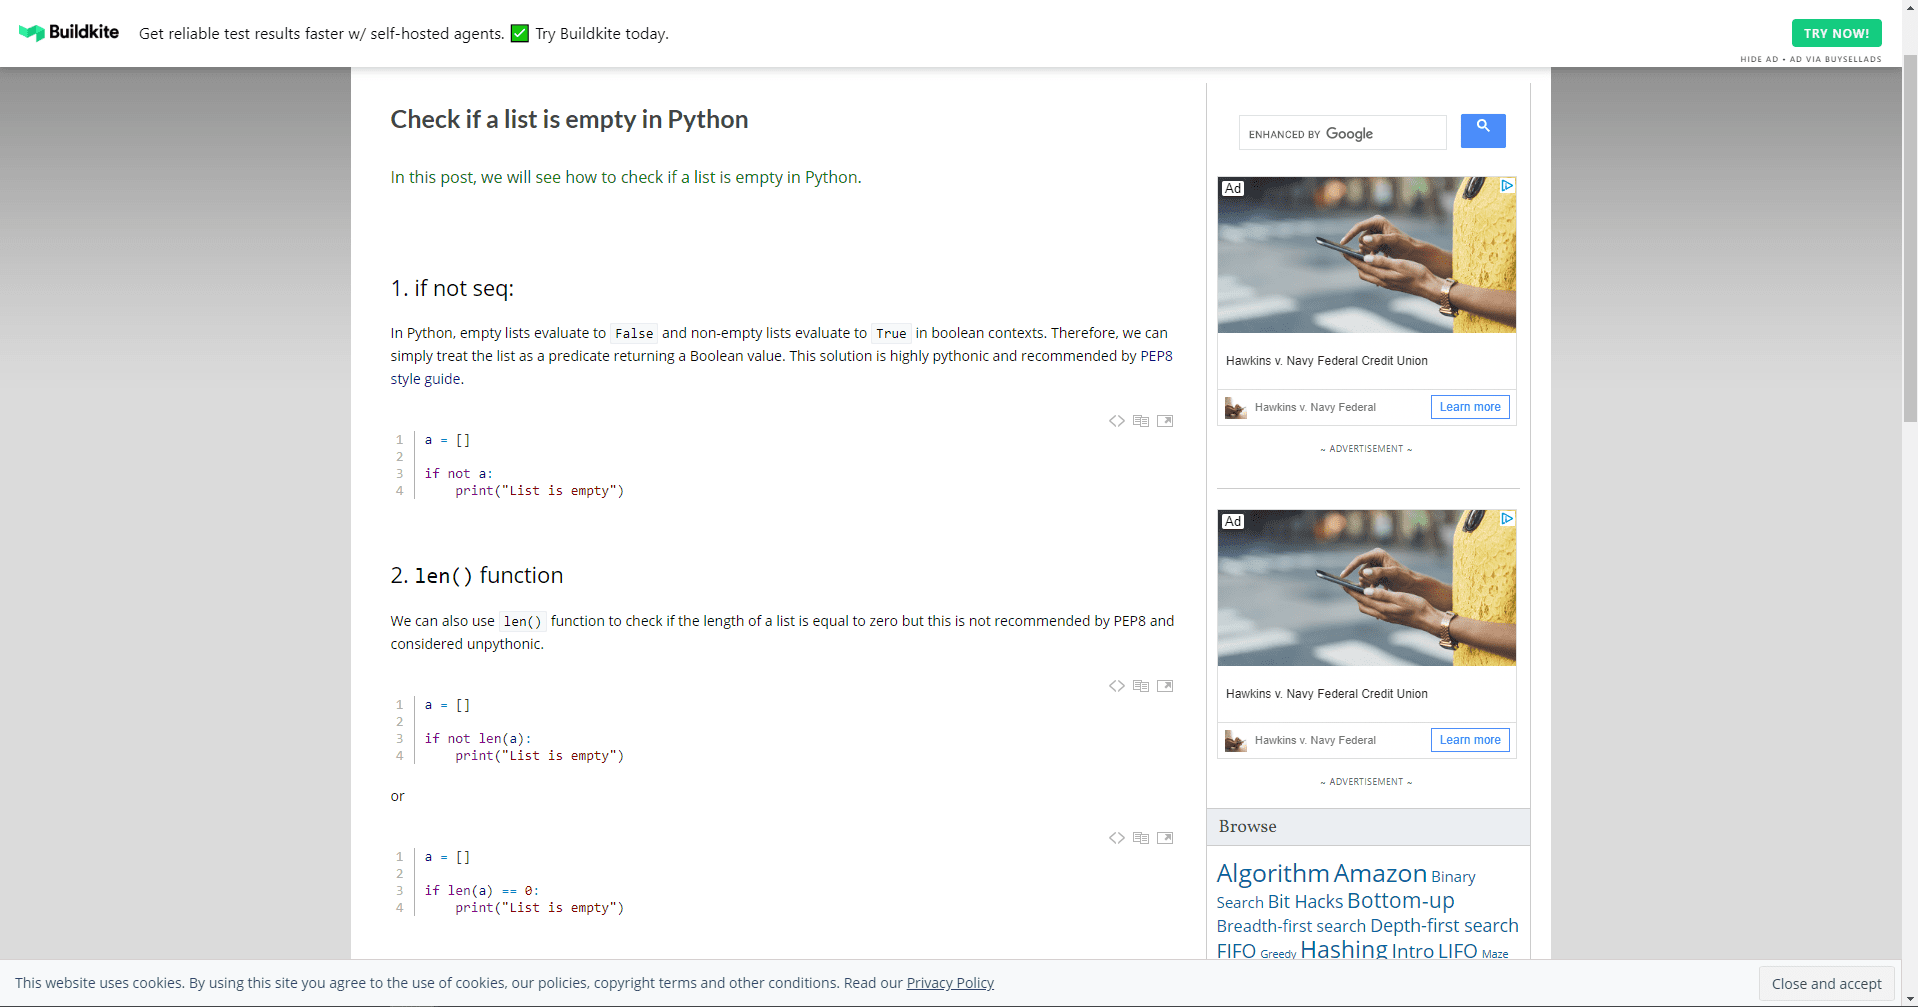The image size is (1918, 1007).
Task: Open the Hashing tag in Browse
Action: pos(1343,949)
